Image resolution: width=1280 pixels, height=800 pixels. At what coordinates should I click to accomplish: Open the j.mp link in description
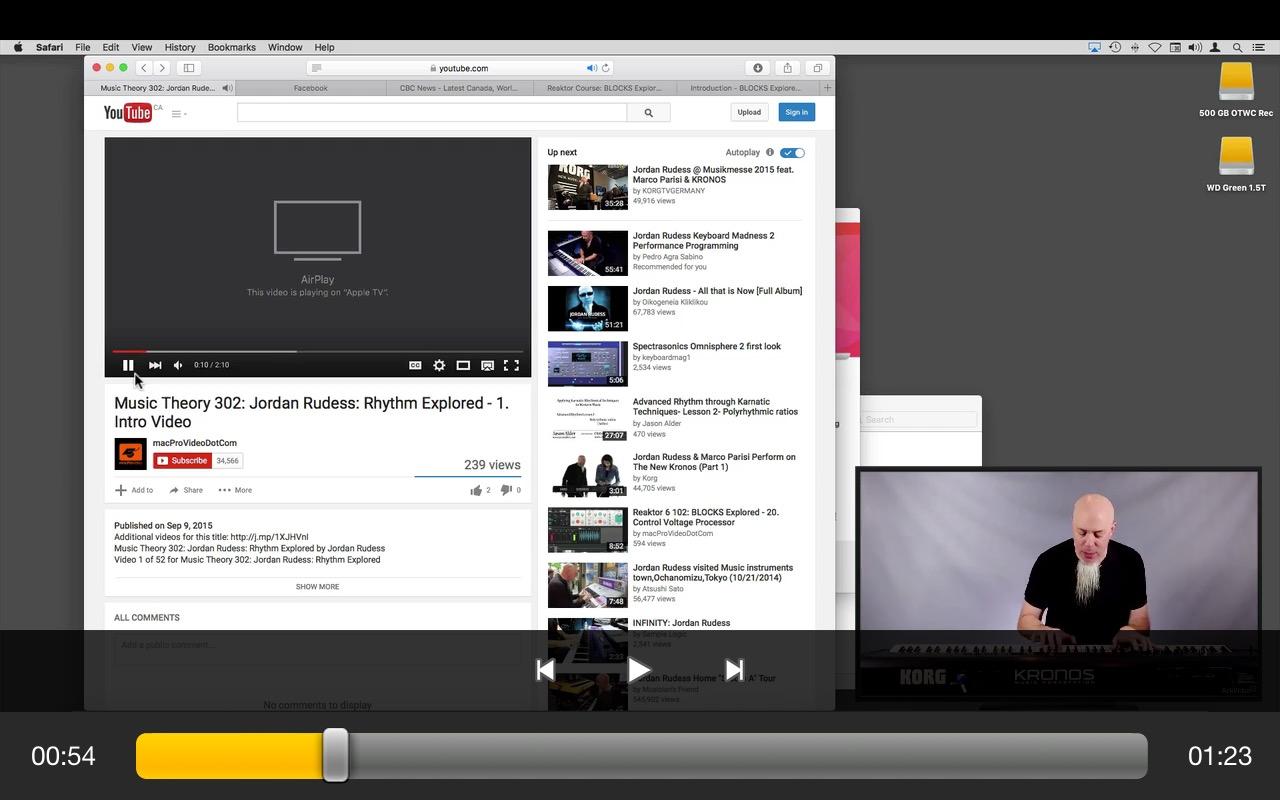click(269, 537)
